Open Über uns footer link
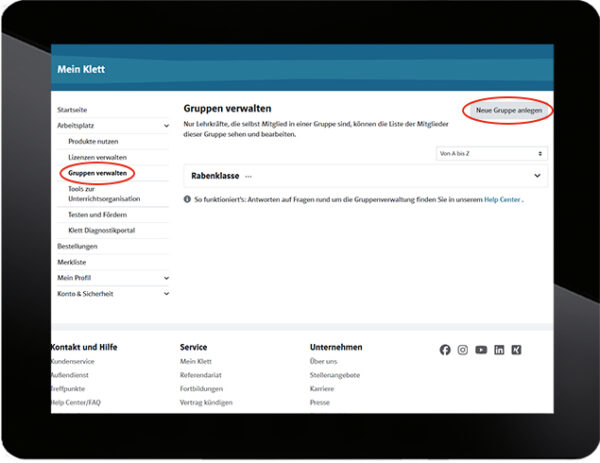Screen dimensions: 600x463 click(x=323, y=361)
